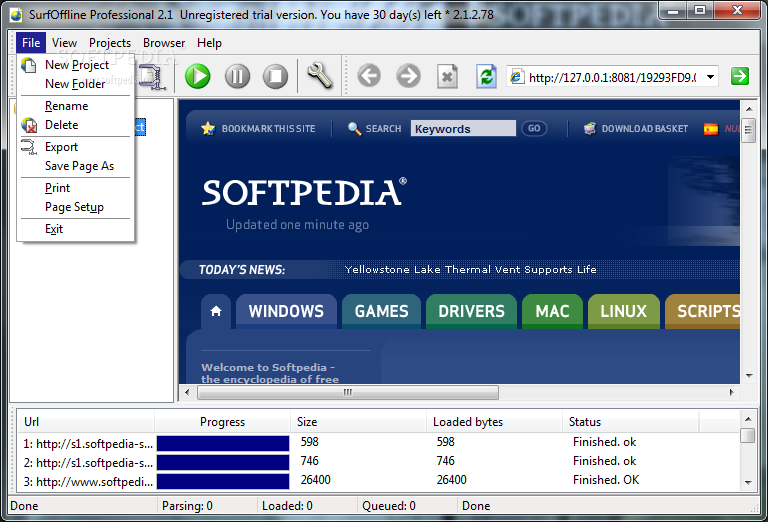Click the Url column header
Image resolution: width=768 pixels, height=522 pixels.
pyautogui.click(x=86, y=422)
